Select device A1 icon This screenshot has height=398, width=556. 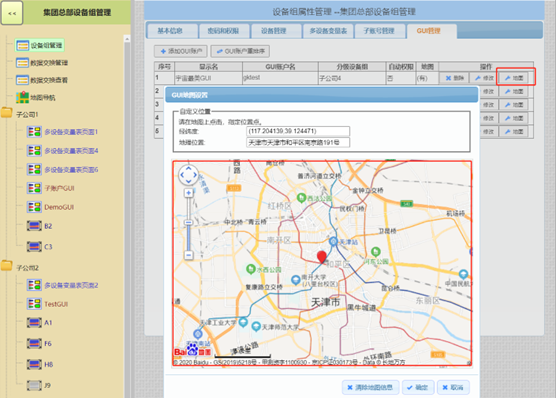(x=34, y=322)
